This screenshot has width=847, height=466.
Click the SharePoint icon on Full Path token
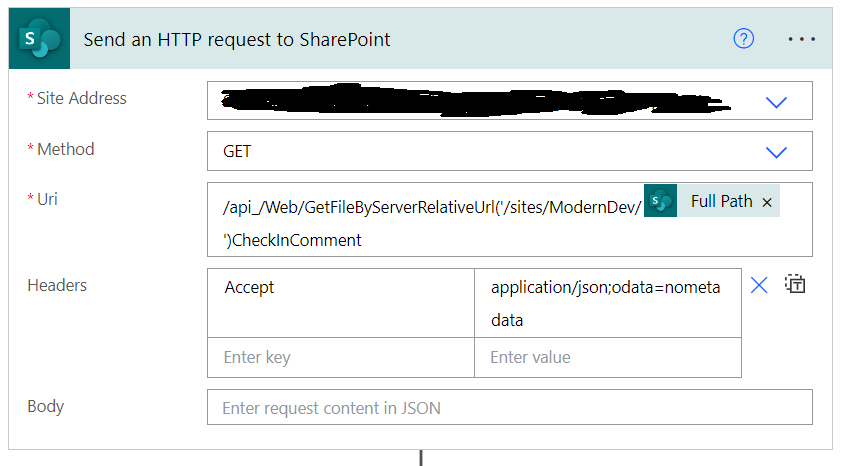(x=660, y=202)
